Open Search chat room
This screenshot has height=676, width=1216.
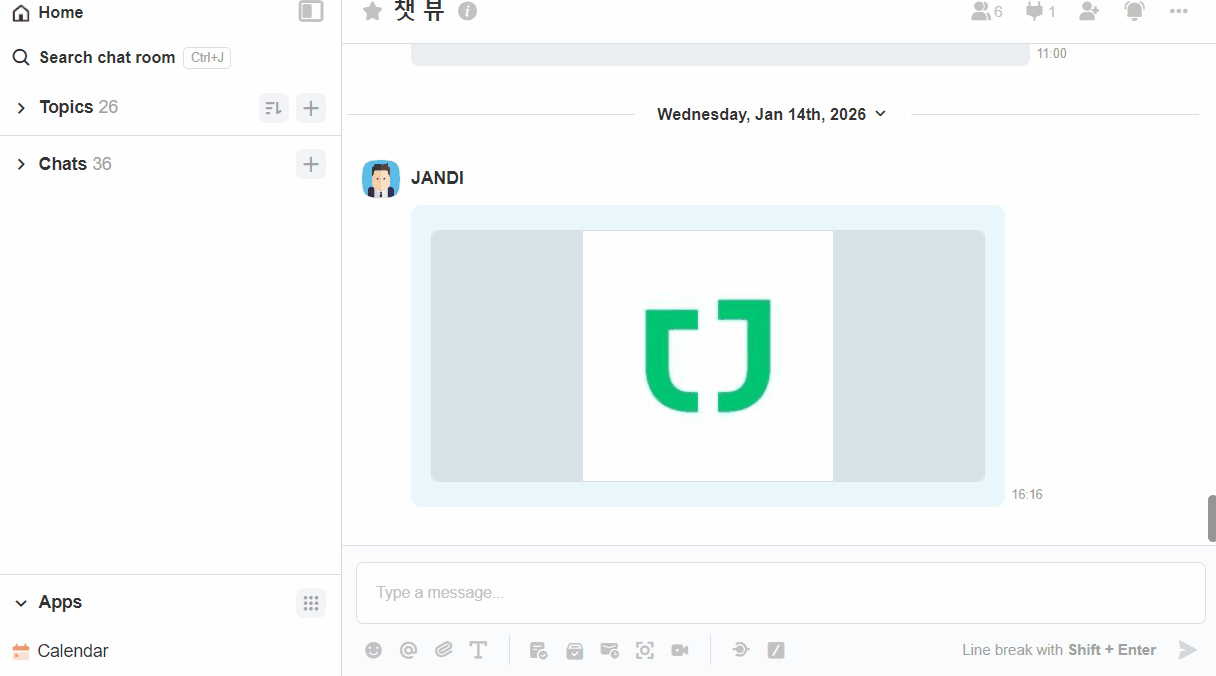[107, 58]
